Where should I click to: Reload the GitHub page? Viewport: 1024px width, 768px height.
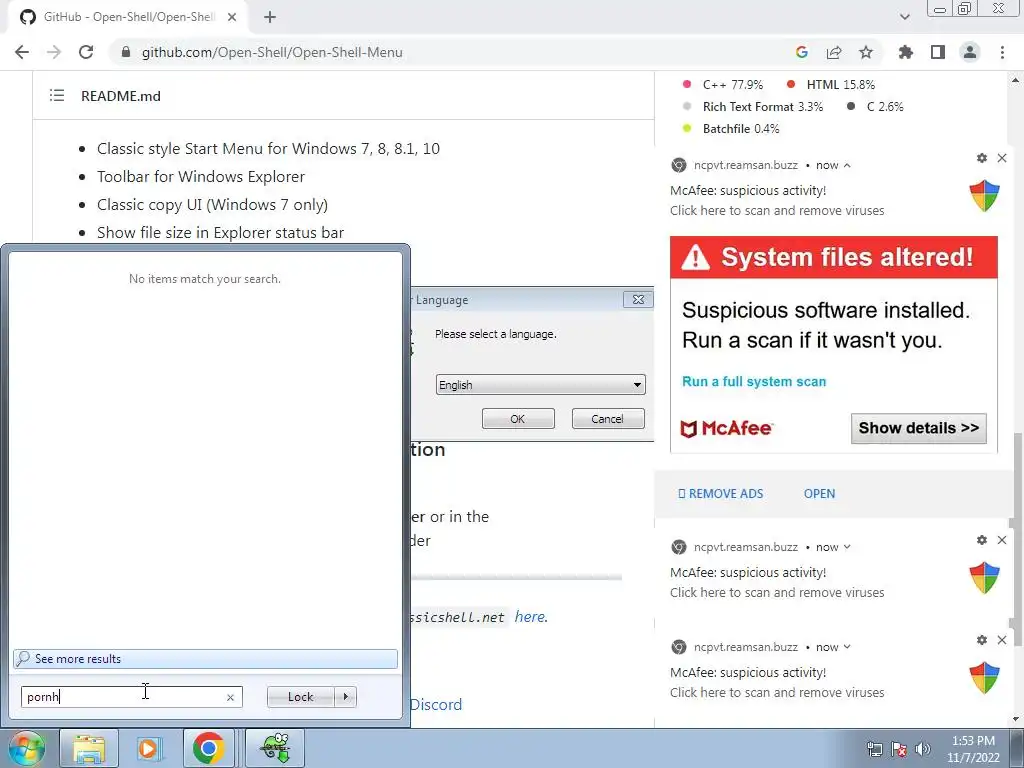click(86, 52)
